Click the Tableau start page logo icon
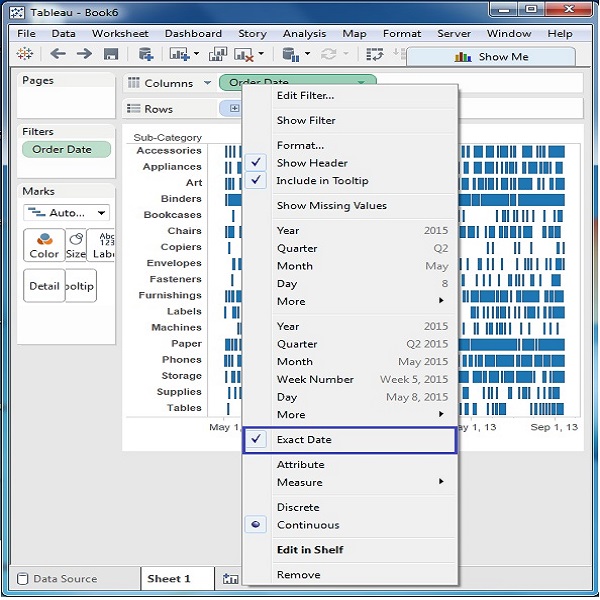 pyautogui.click(x=25, y=54)
